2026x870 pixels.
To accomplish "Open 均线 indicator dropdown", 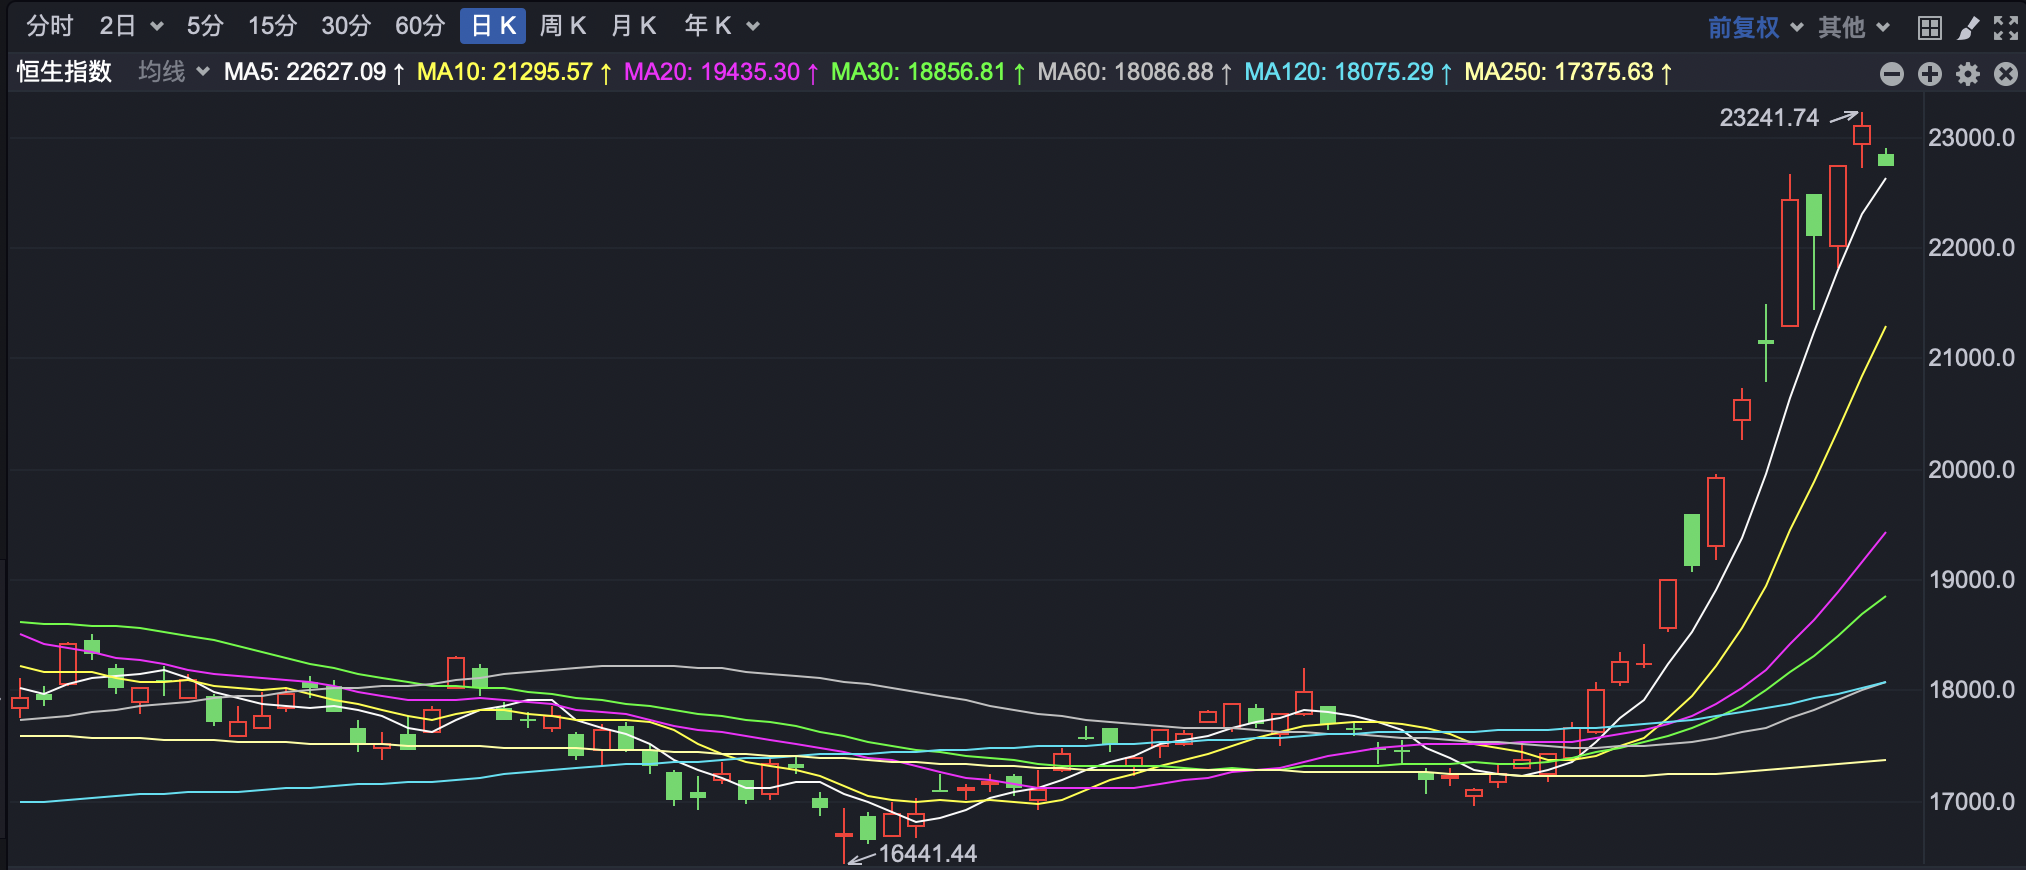I will click(173, 72).
